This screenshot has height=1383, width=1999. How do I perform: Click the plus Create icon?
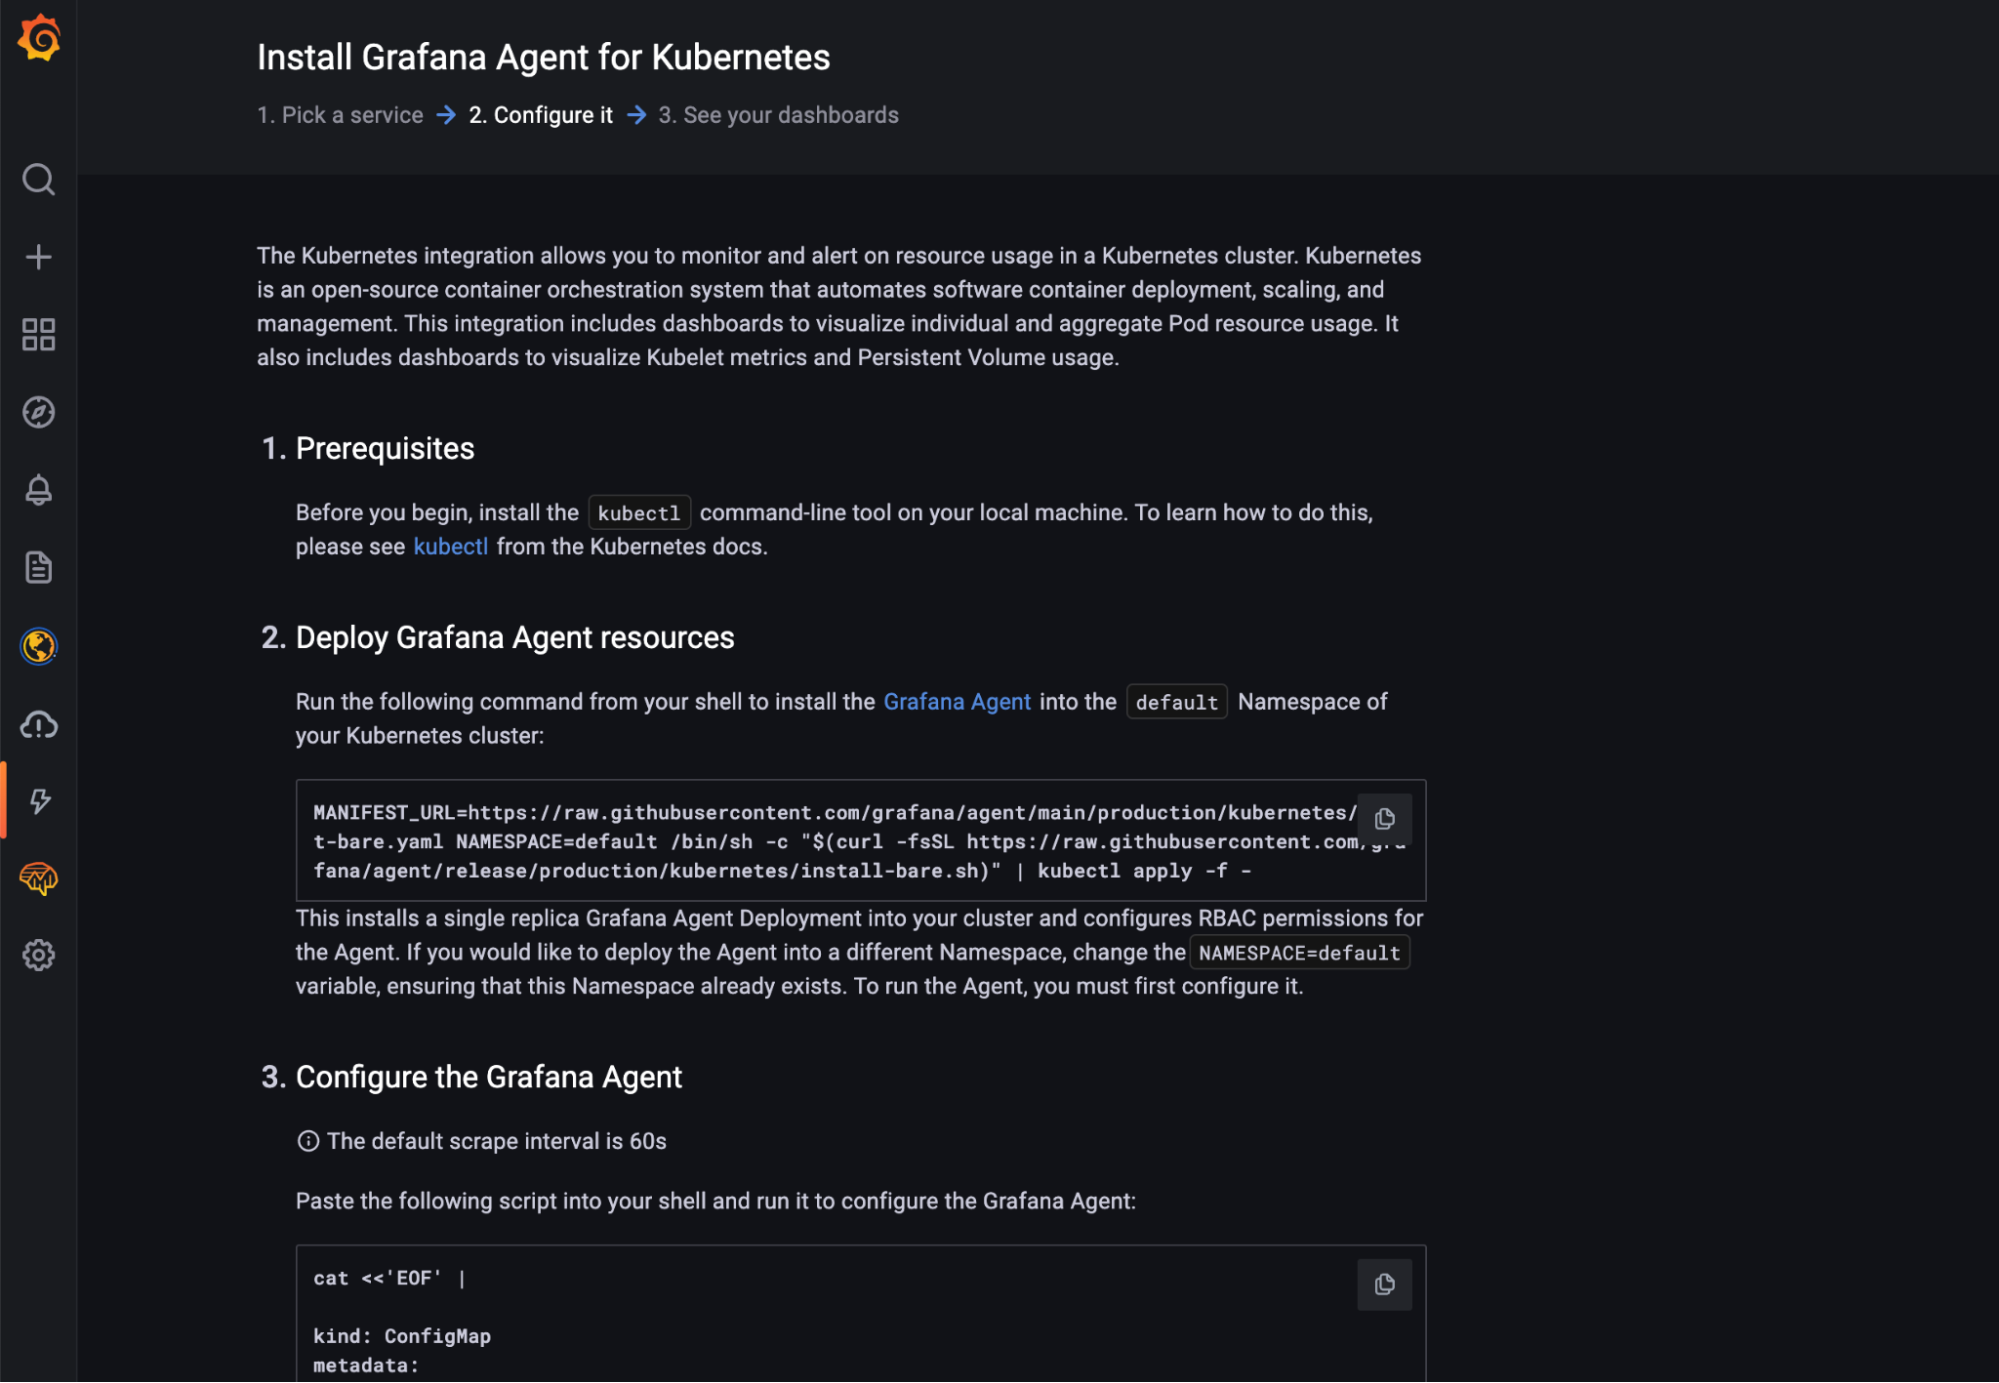pos(39,257)
